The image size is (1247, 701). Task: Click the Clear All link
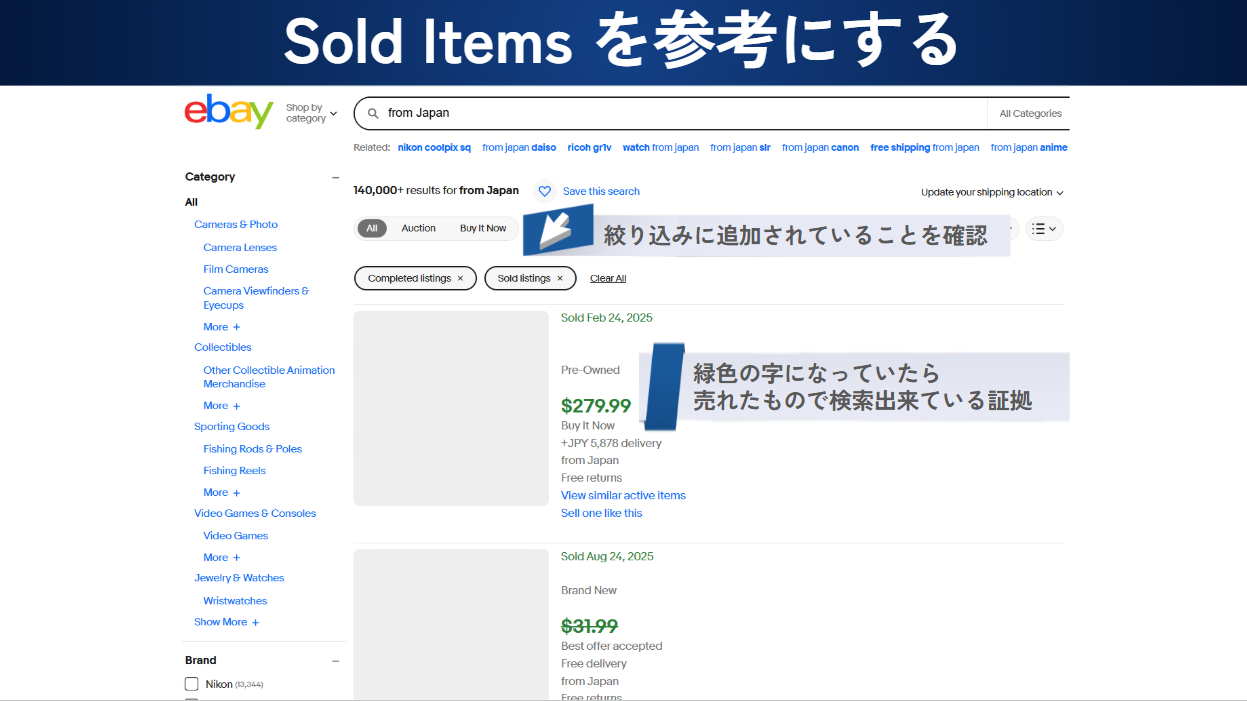click(x=608, y=278)
